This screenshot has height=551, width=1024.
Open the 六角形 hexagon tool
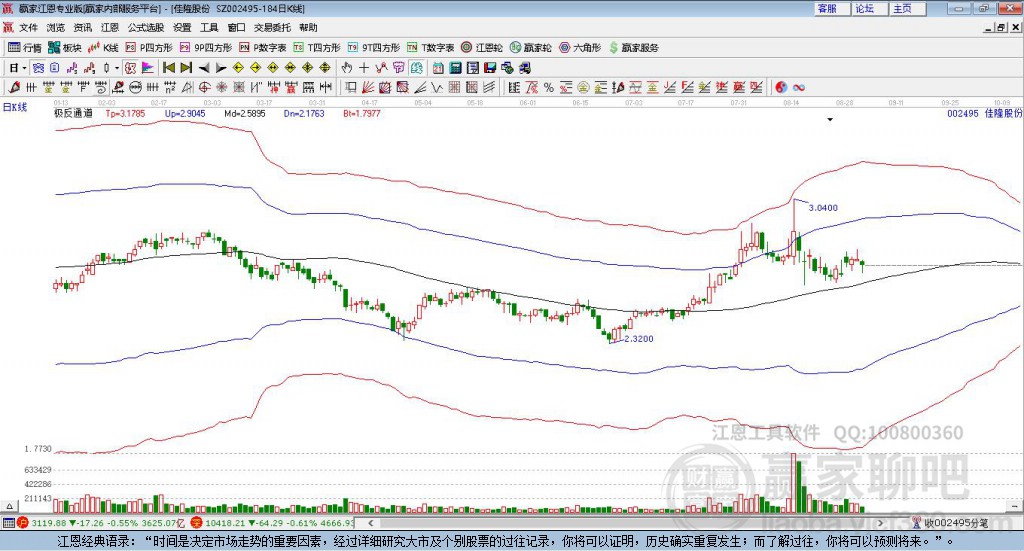pos(580,48)
